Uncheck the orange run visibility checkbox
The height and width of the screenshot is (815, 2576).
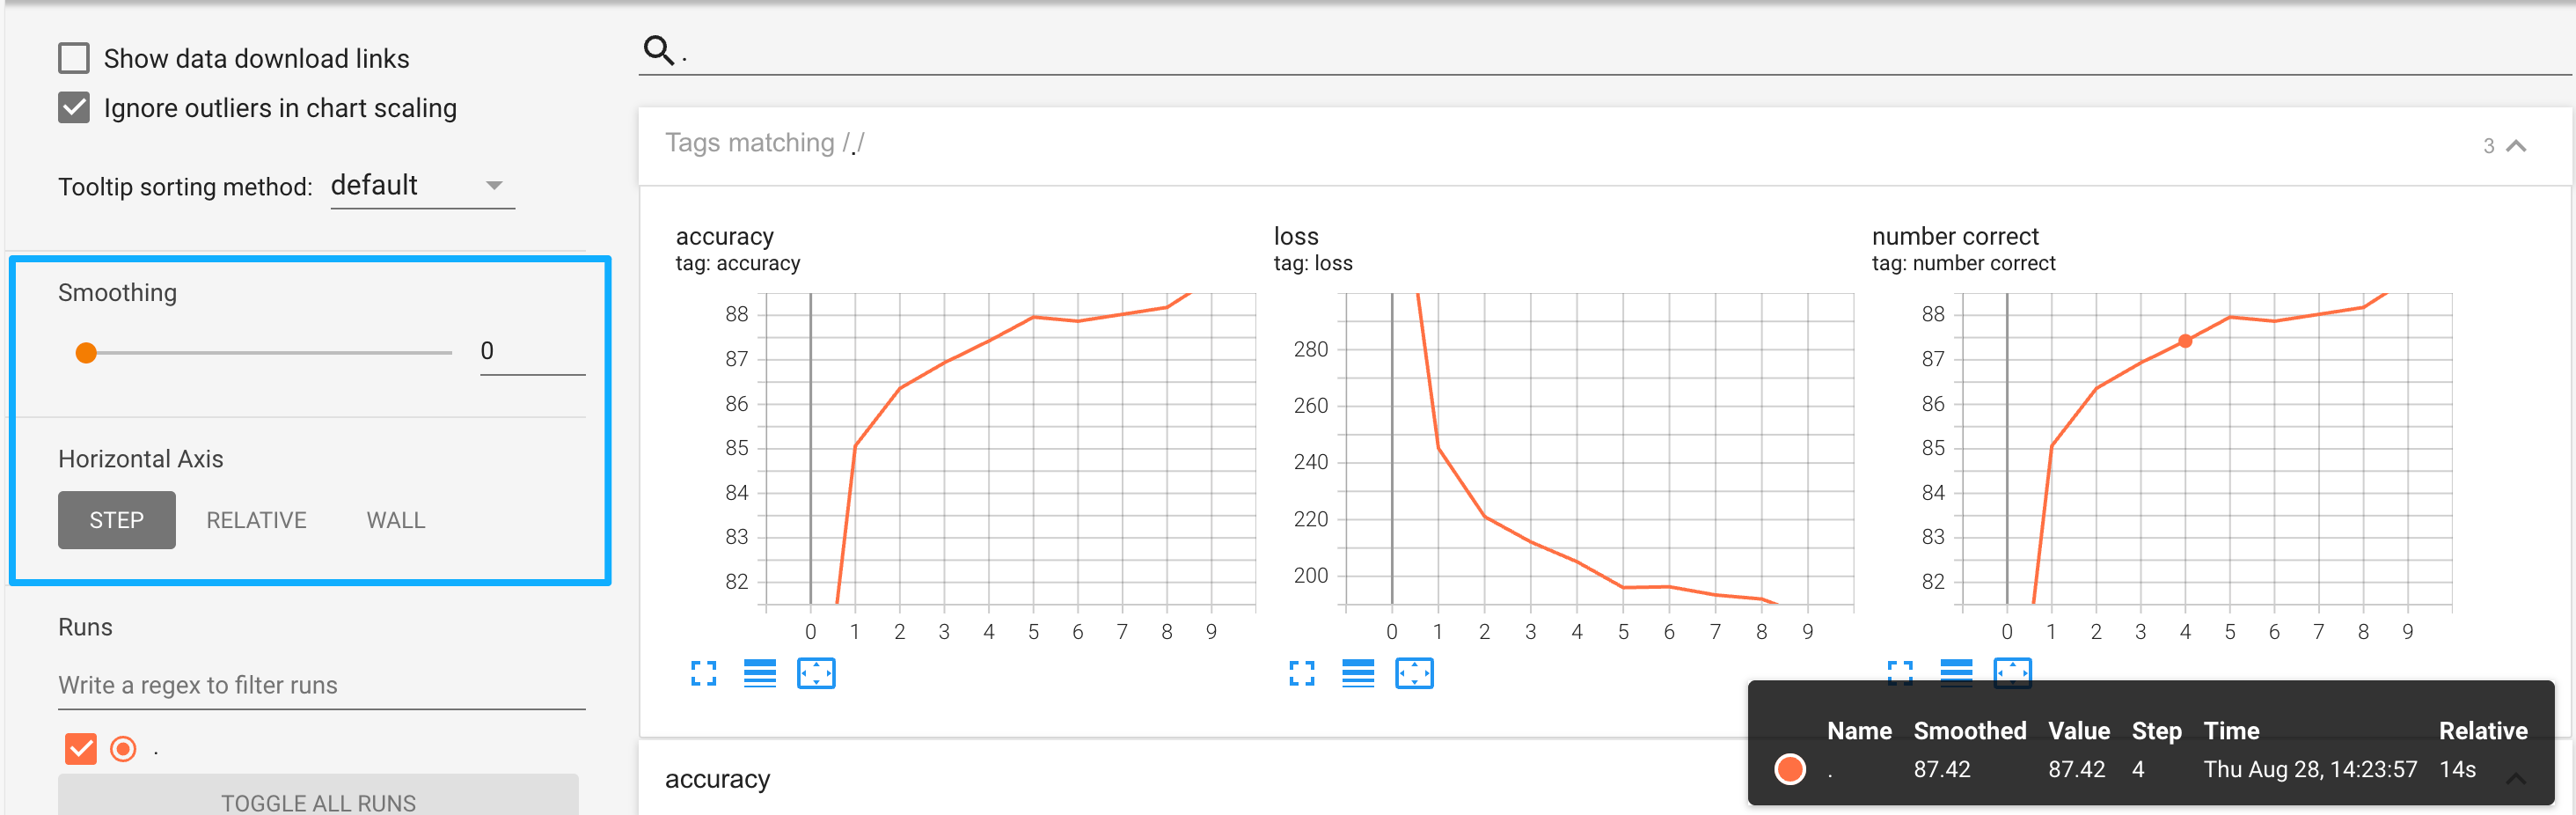(x=80, y=748)
